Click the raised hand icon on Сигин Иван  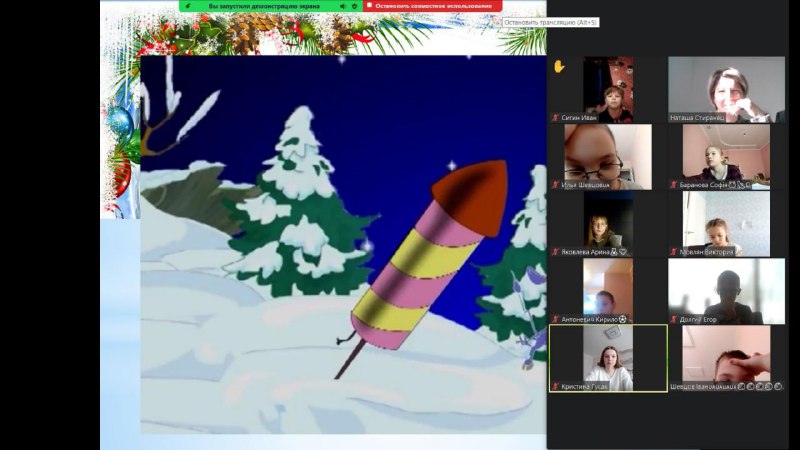coord(559,66)
